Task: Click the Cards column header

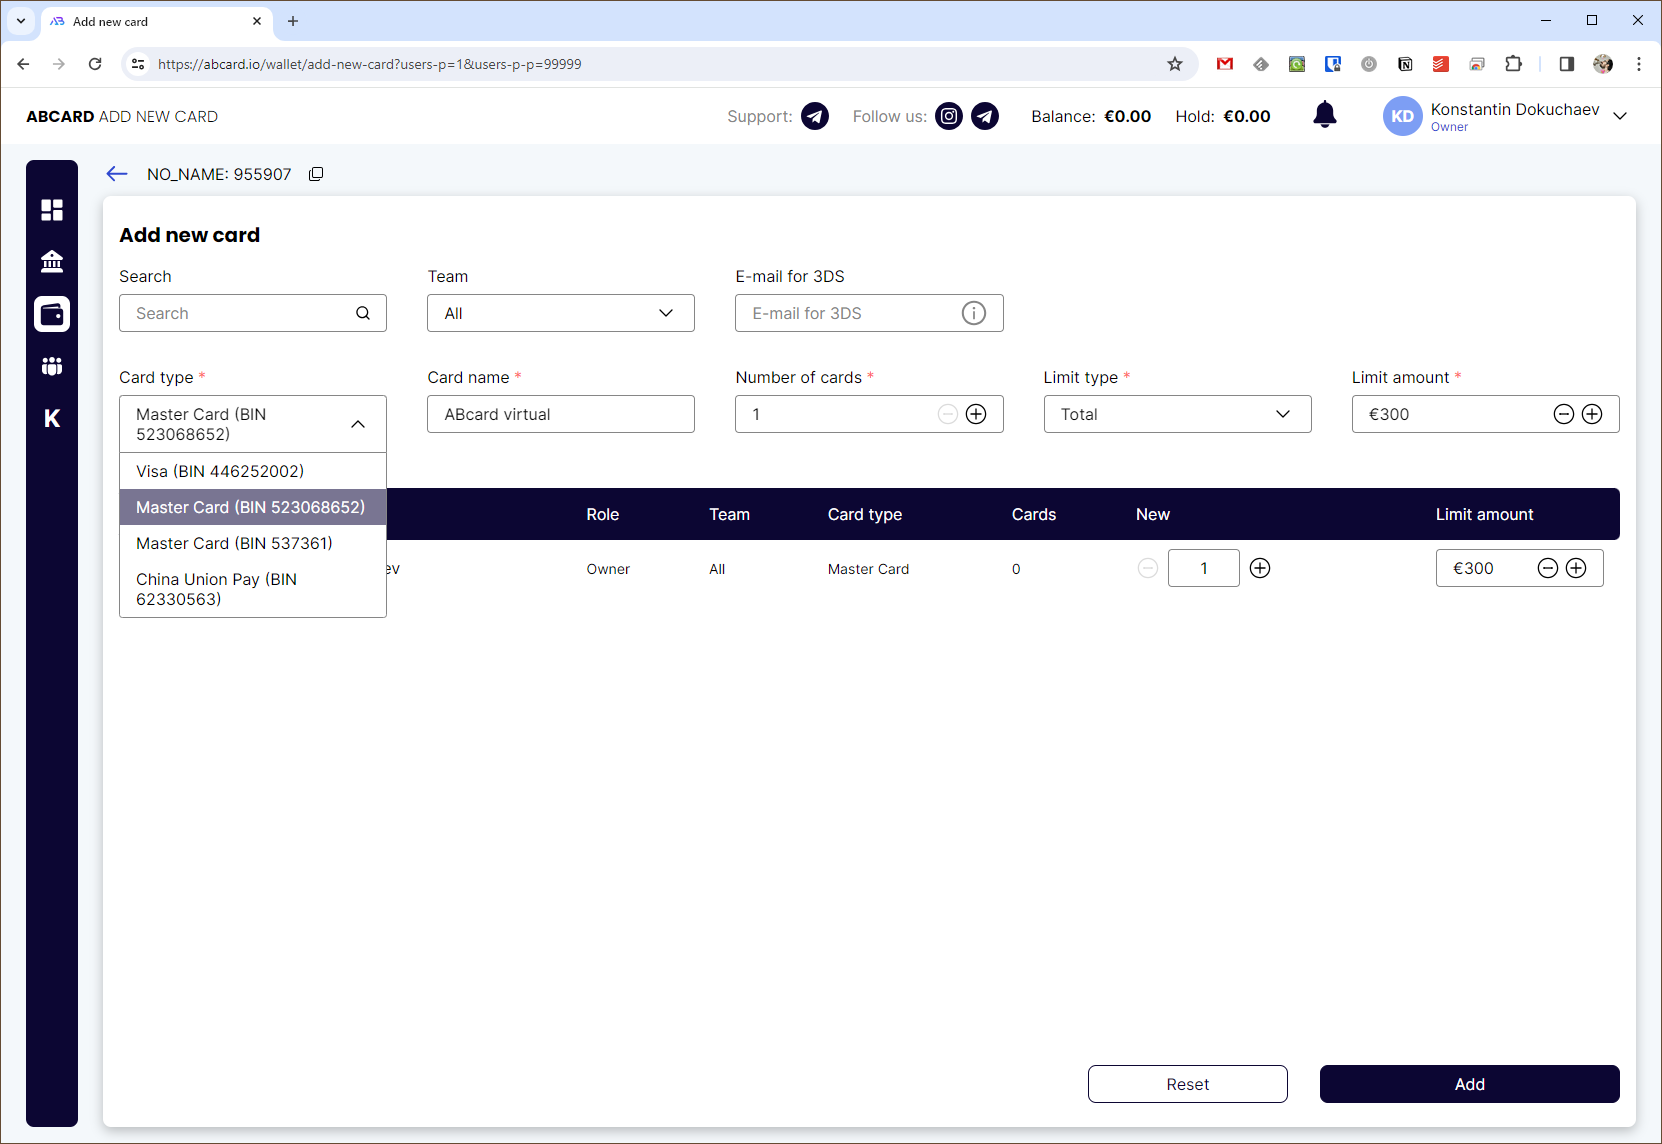Action: (x=1034, y=514)
